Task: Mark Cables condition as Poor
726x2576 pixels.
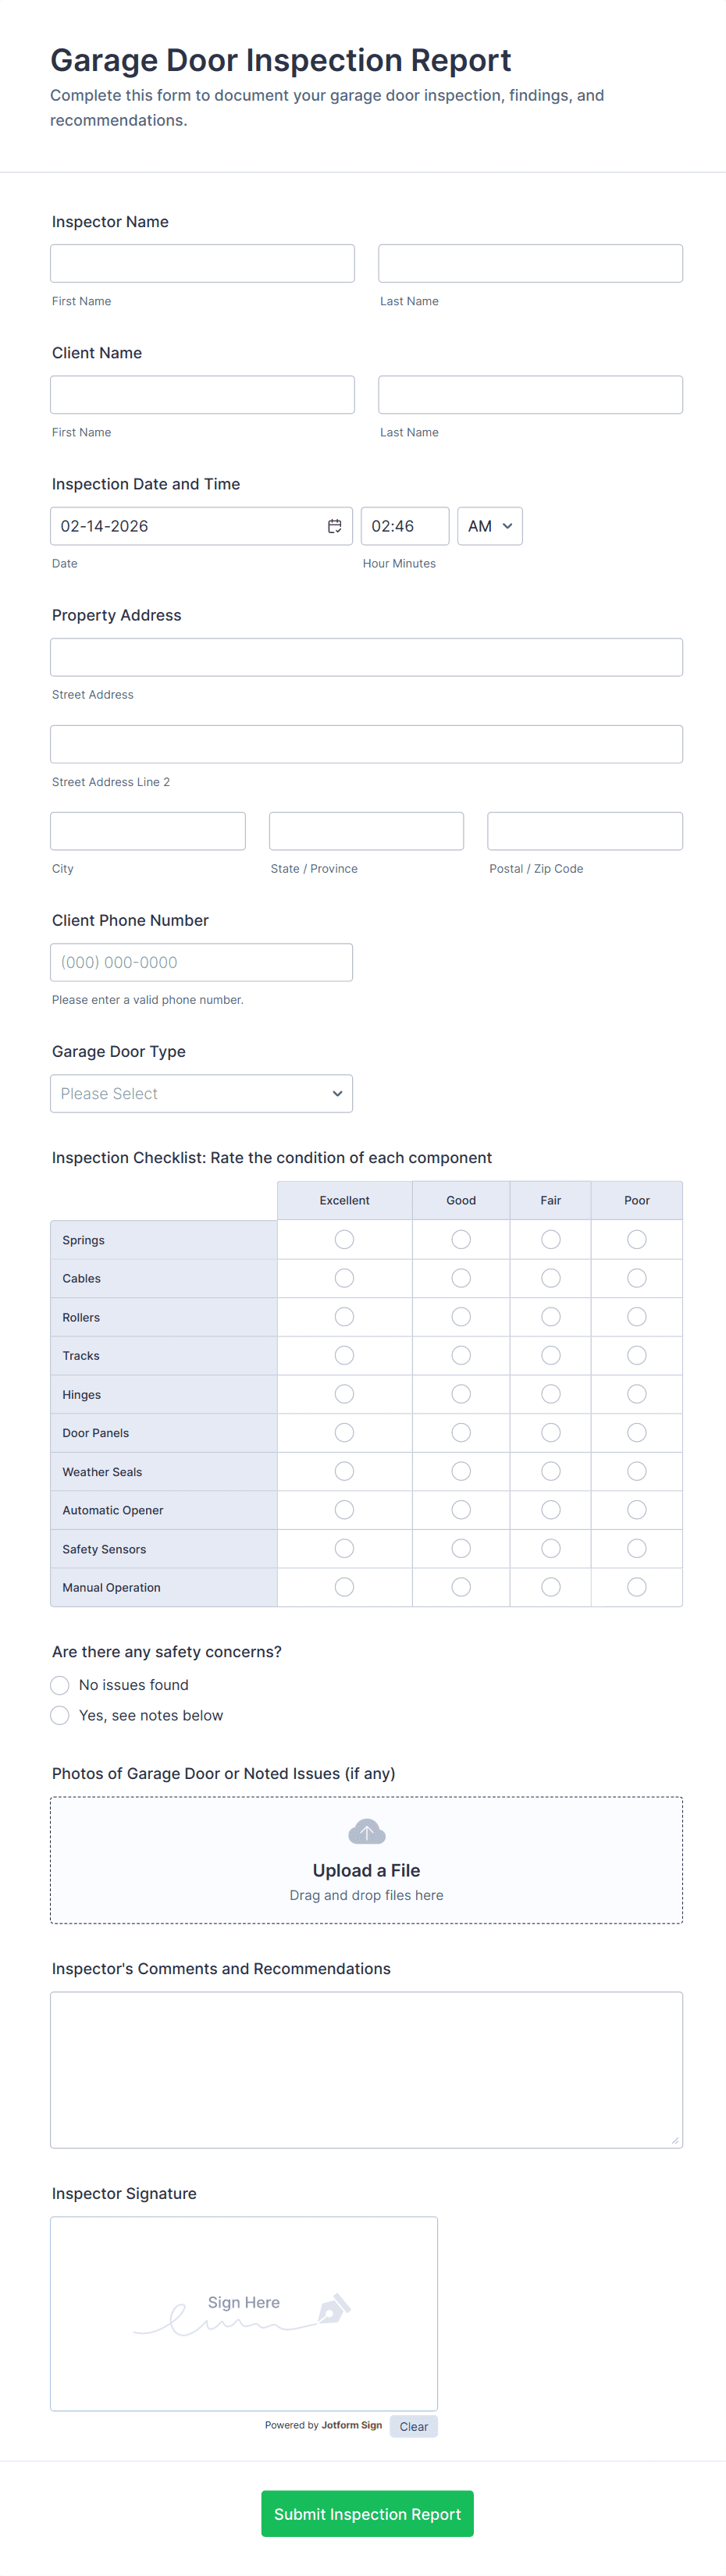Action: (636, 1278)
